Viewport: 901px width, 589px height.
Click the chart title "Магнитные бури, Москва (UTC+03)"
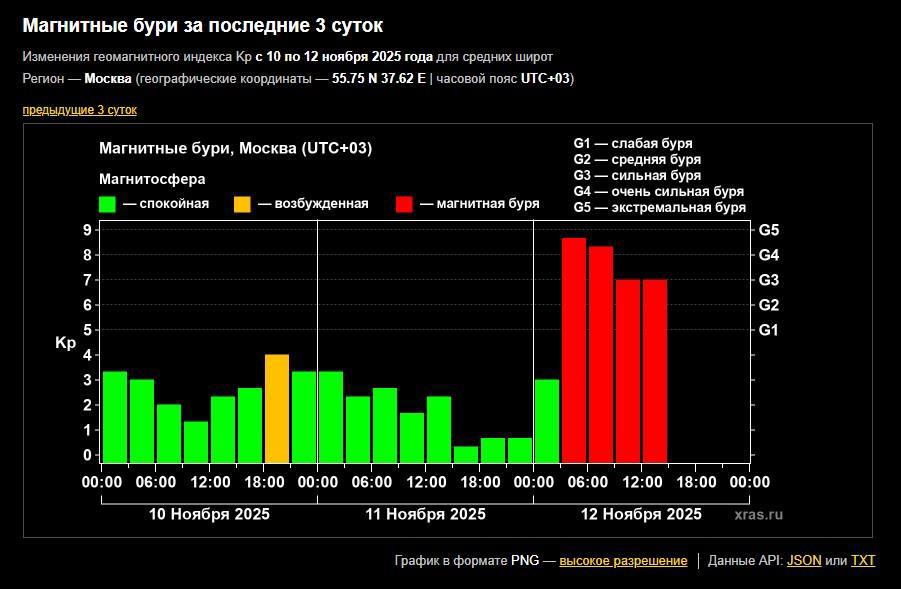[235, 149]
